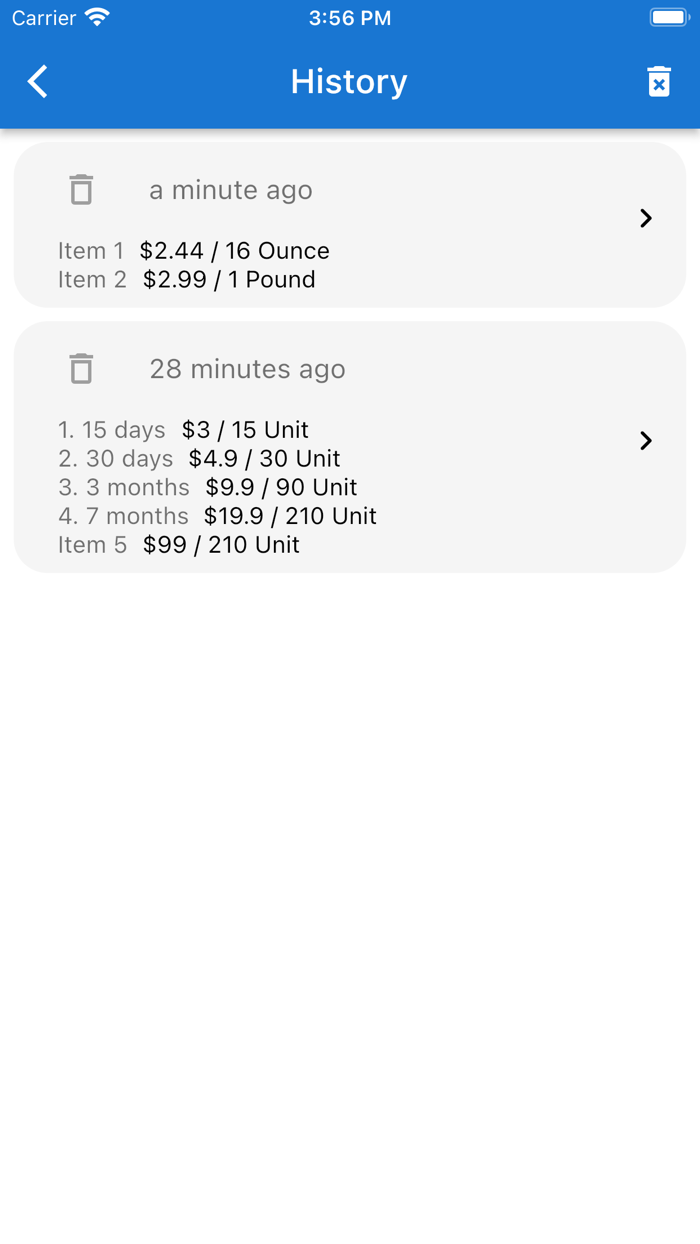The image size is (700, 1244).
Task: Clear all history with trash-X icon
Action: 659,81
